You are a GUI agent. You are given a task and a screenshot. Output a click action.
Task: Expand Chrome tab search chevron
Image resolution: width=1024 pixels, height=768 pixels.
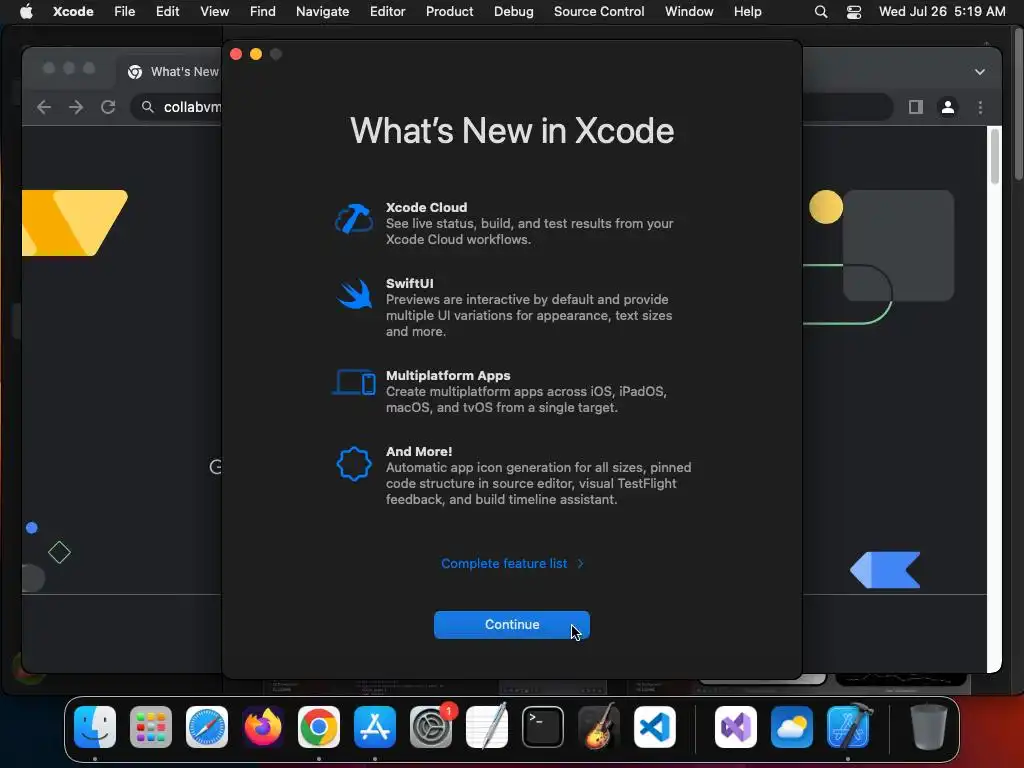(980, 72)
